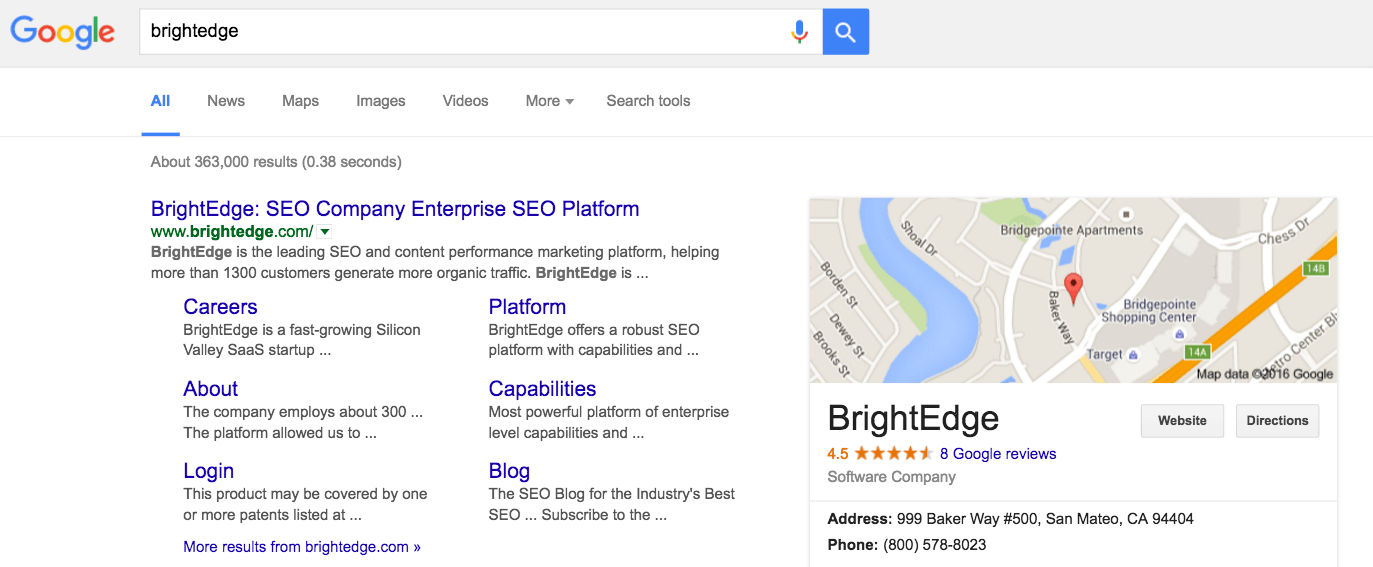Switch to the Images tab
The height and width of the screenshot is (567, 1373).
[381, 101]
